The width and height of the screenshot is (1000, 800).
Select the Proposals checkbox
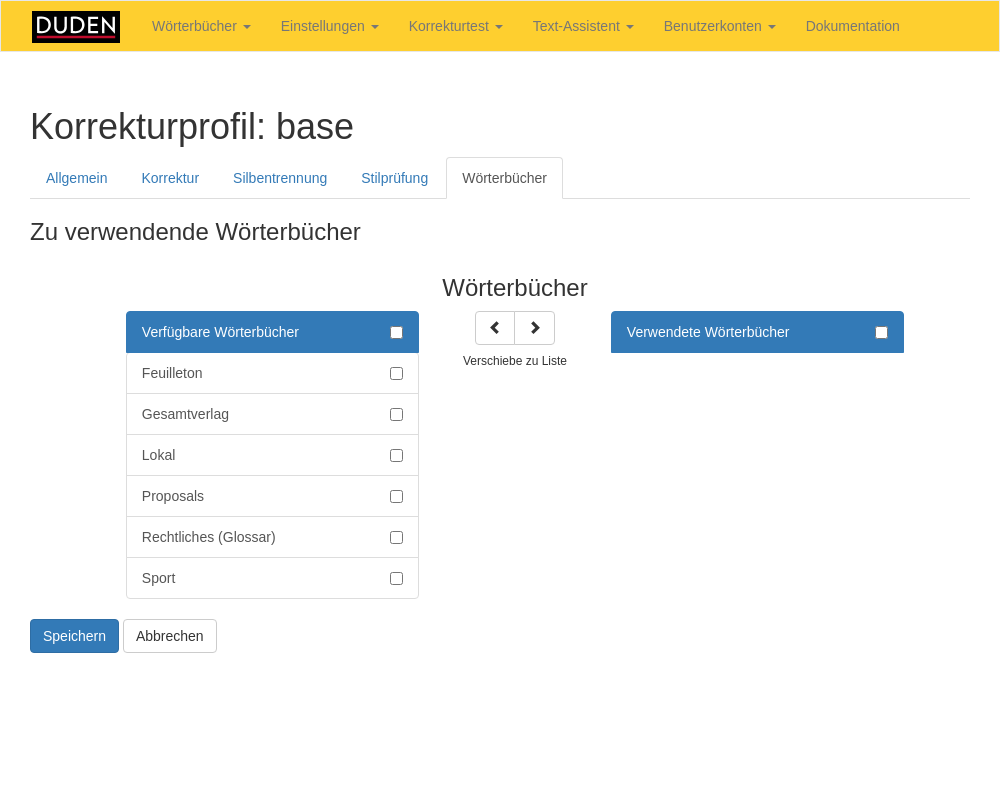tap(396, 496)
